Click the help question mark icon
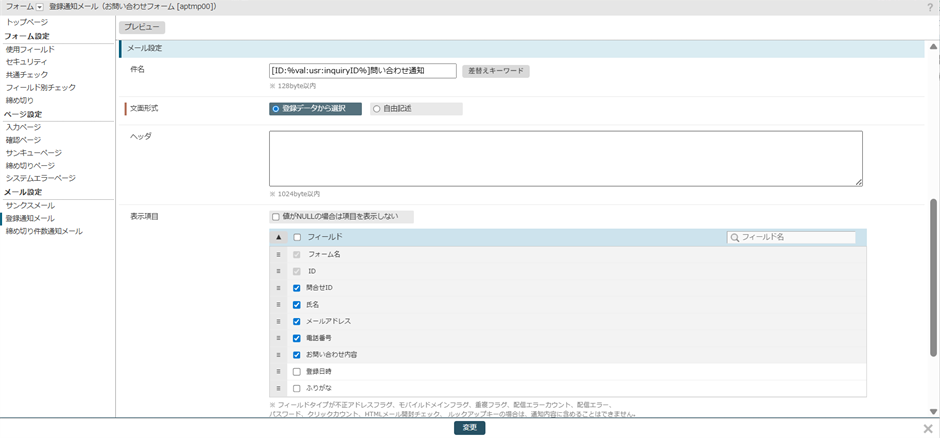940x438 pixels. point(930,7)
